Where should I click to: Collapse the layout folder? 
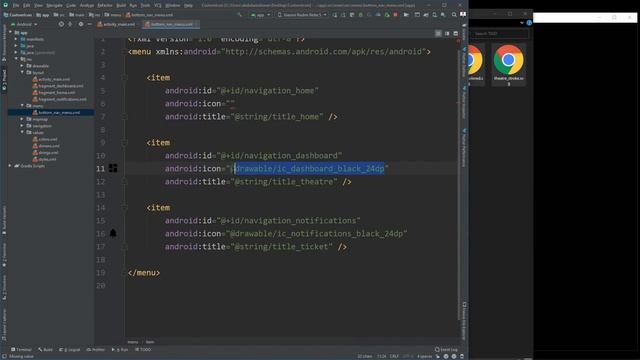[22, 72]
